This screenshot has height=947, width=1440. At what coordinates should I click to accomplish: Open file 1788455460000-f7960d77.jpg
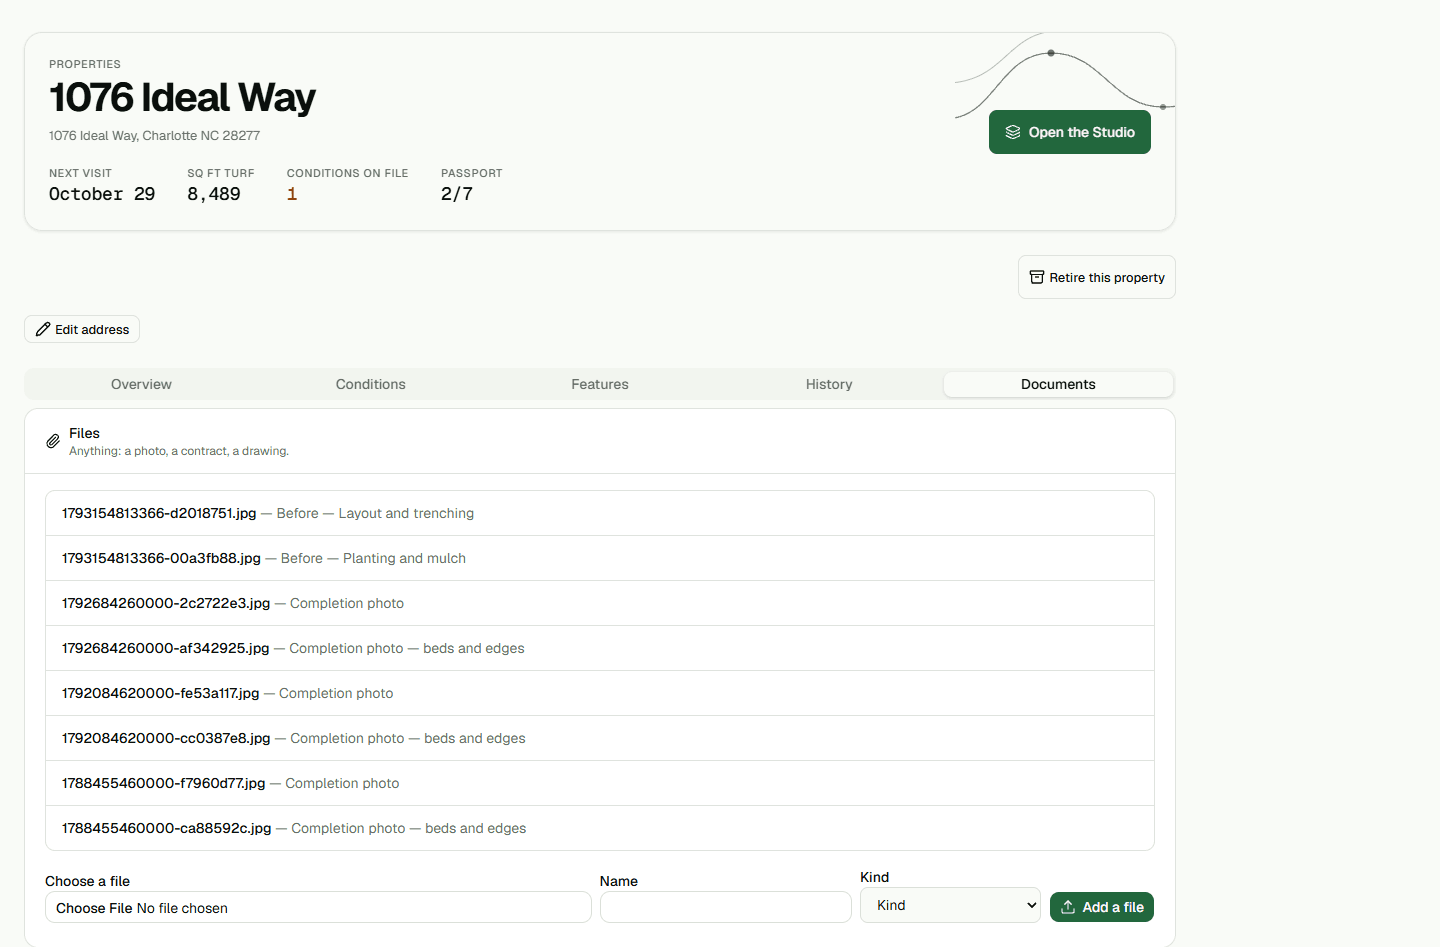(164, 783)
